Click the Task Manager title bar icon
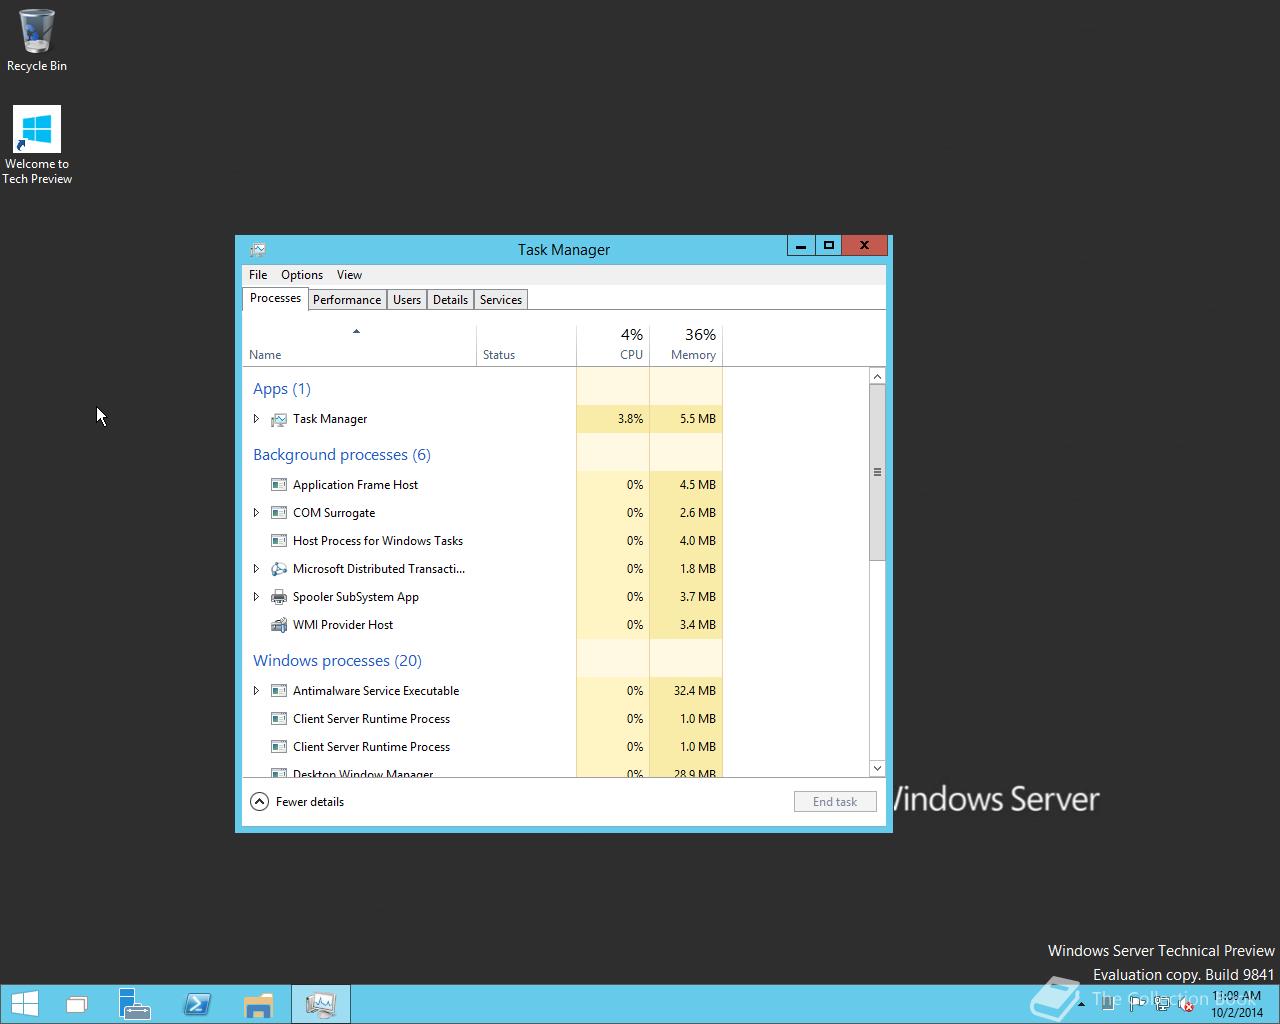 tap(258, 249)
